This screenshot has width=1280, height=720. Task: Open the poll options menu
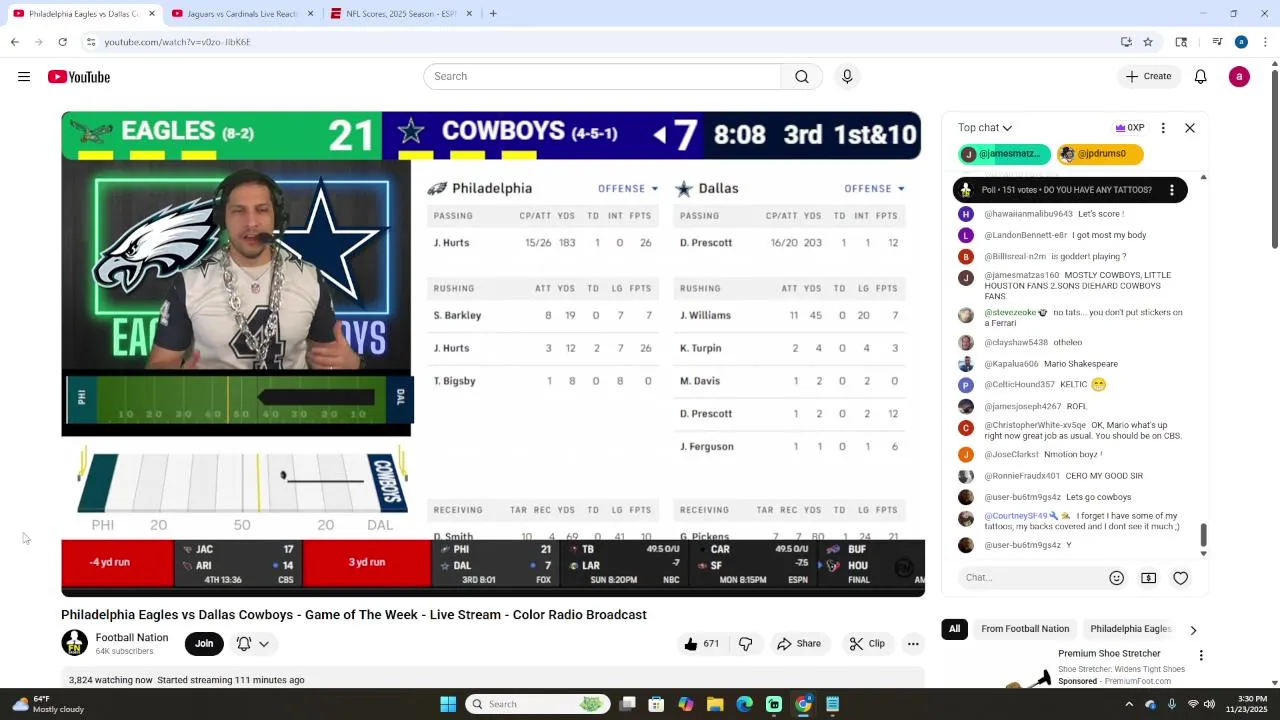1172,190
